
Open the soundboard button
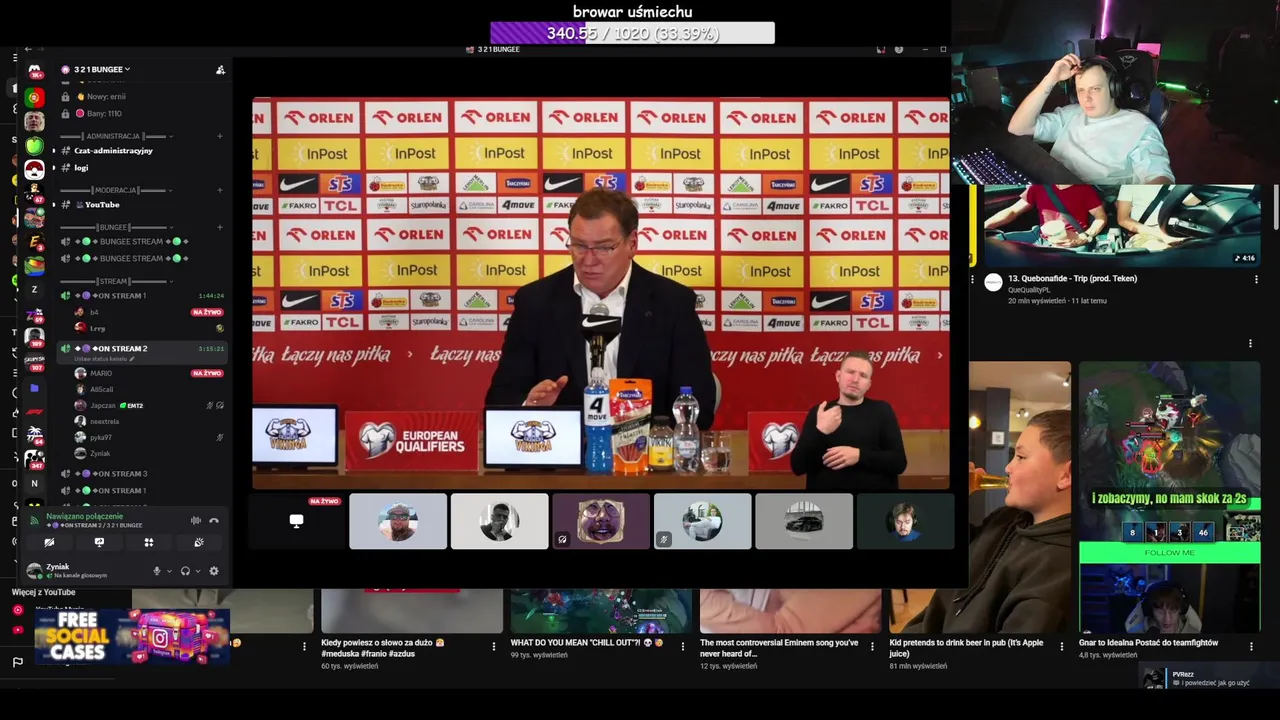click(x=199, y=542)
